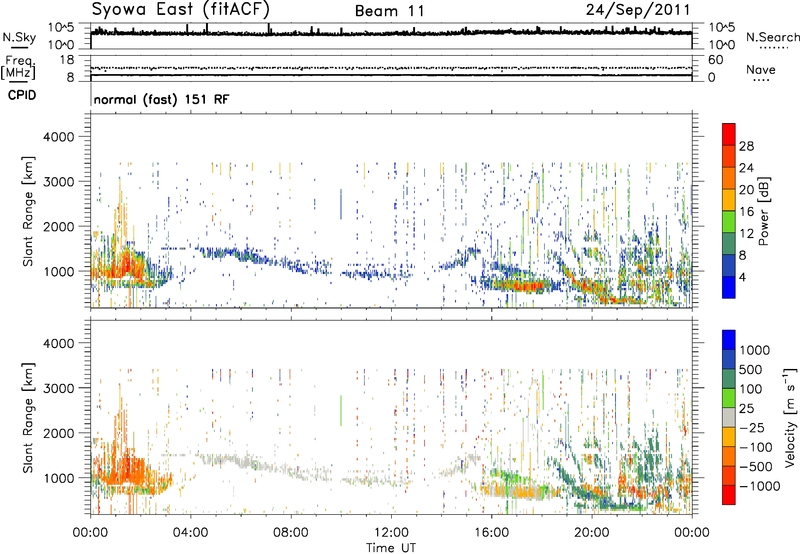Click the '2000' tick on the velocity panel
This screenshot has height=554, width=800.
tap(58, 433)
